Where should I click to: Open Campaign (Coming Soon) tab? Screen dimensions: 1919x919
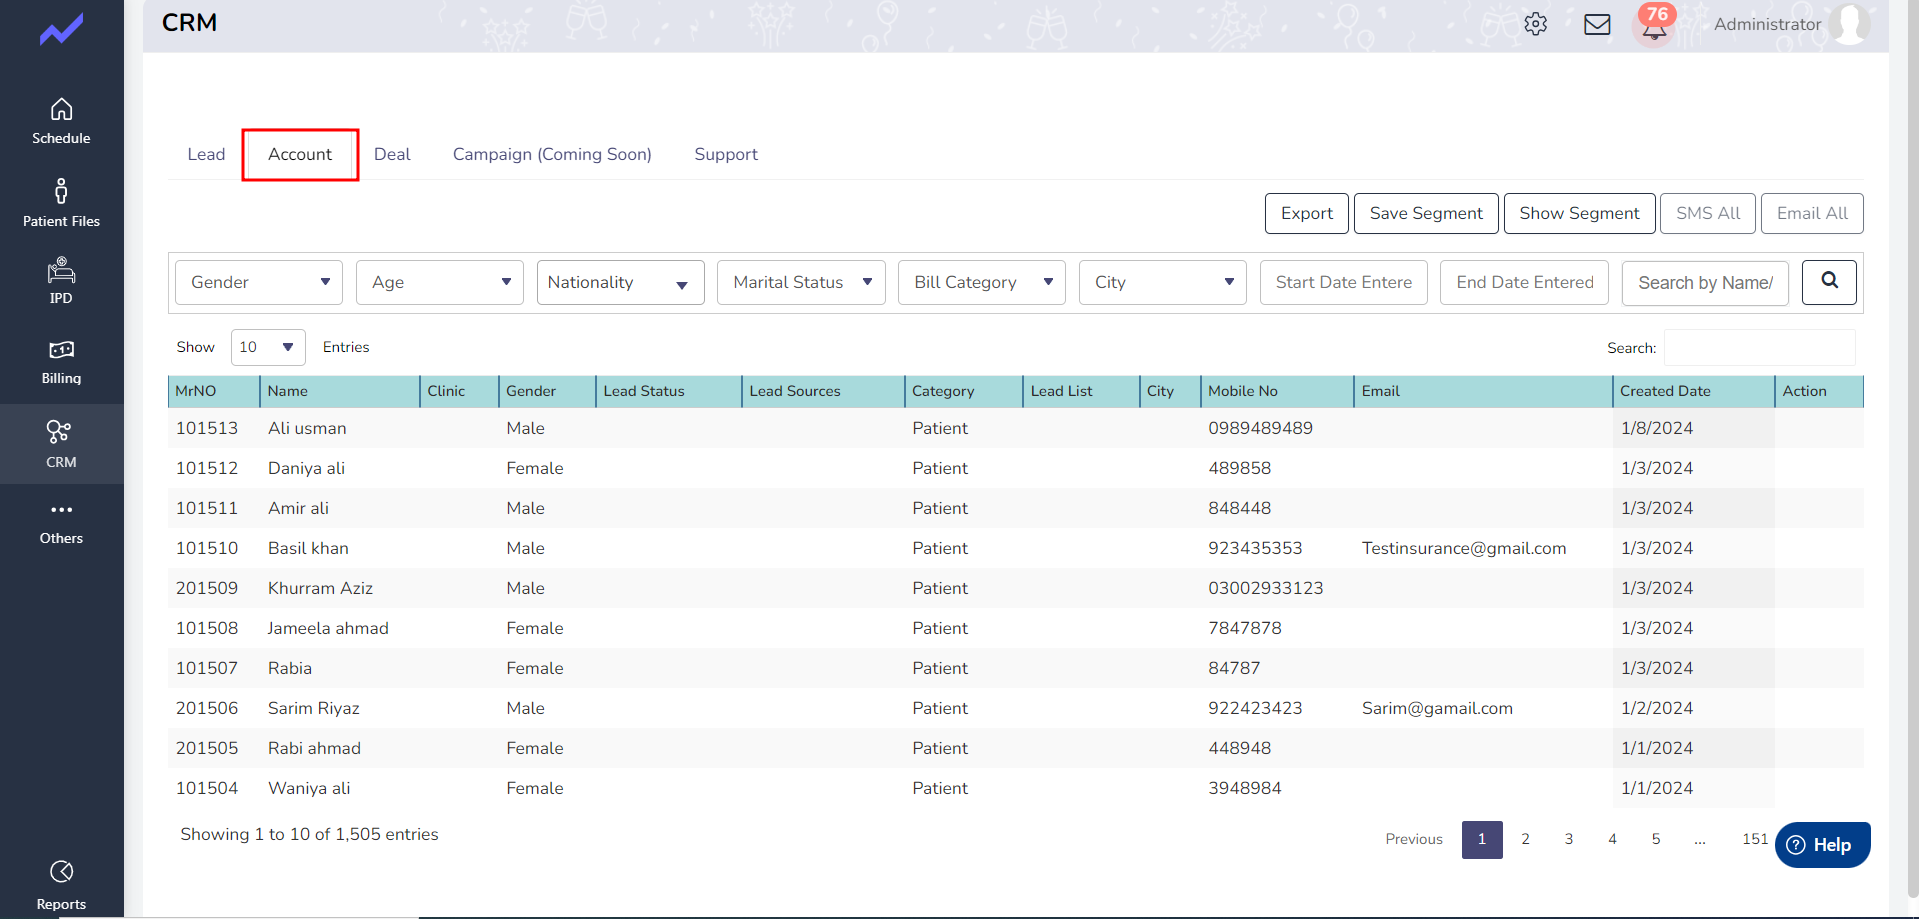pyautogui.click(x=552, y=154)
